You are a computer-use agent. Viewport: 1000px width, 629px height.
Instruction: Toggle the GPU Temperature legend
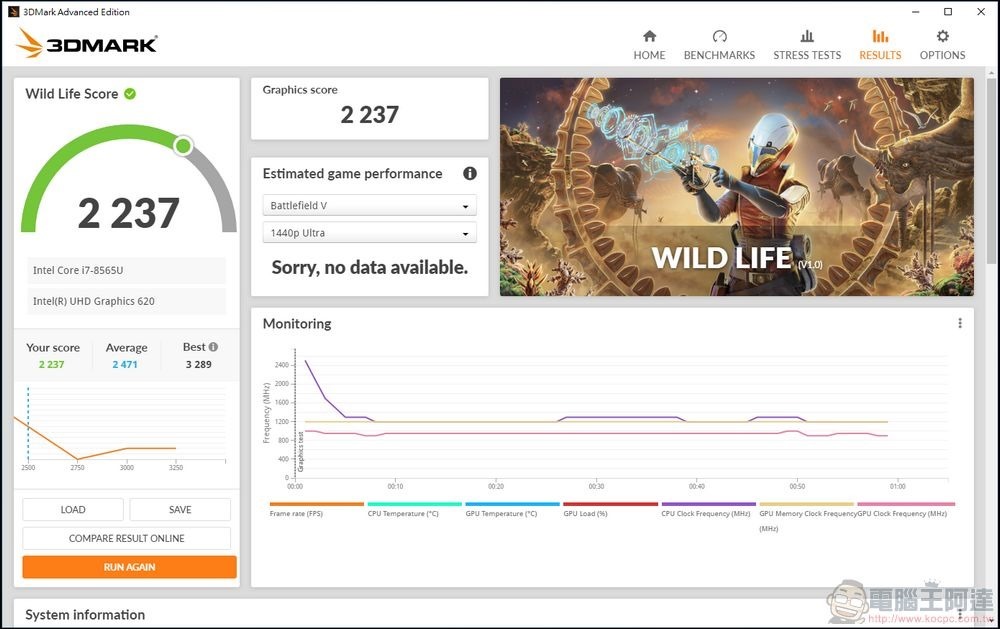tap(512, 509)
